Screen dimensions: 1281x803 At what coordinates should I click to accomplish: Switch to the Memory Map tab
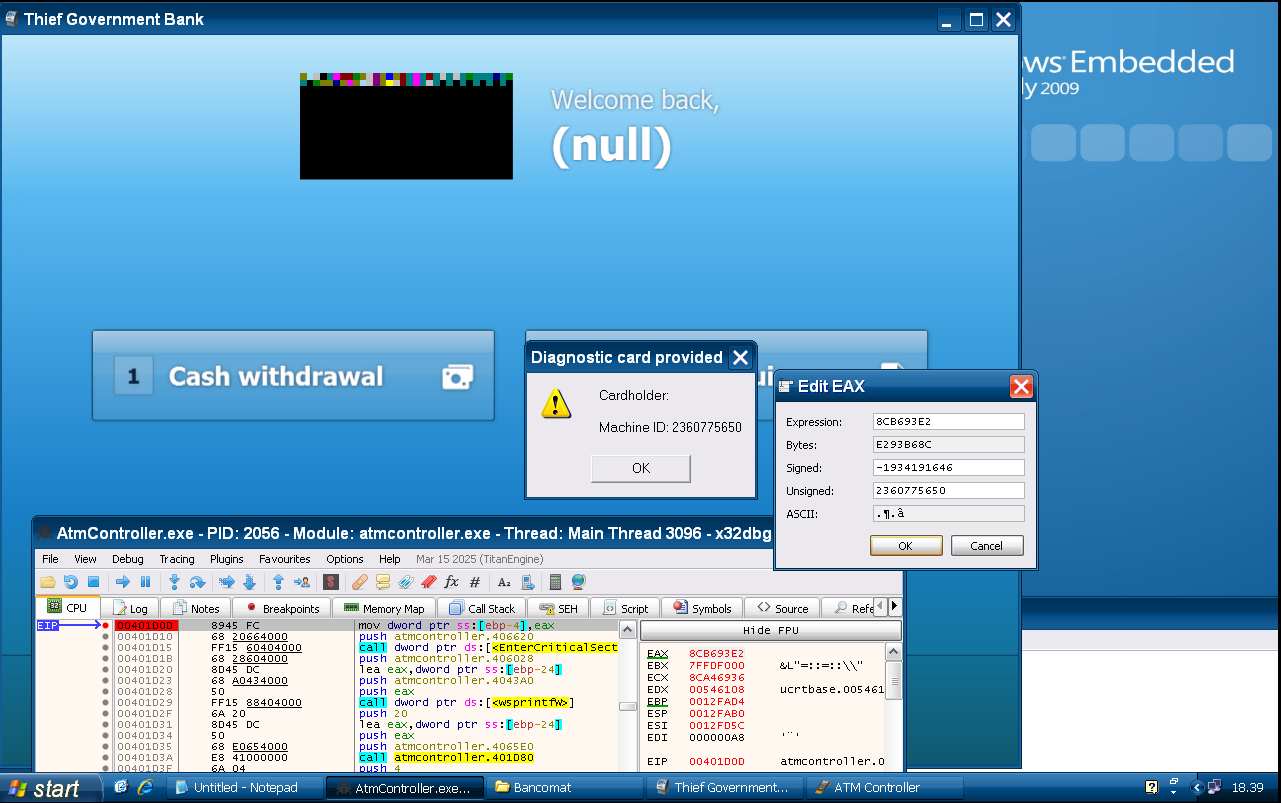tap(383, 608)
